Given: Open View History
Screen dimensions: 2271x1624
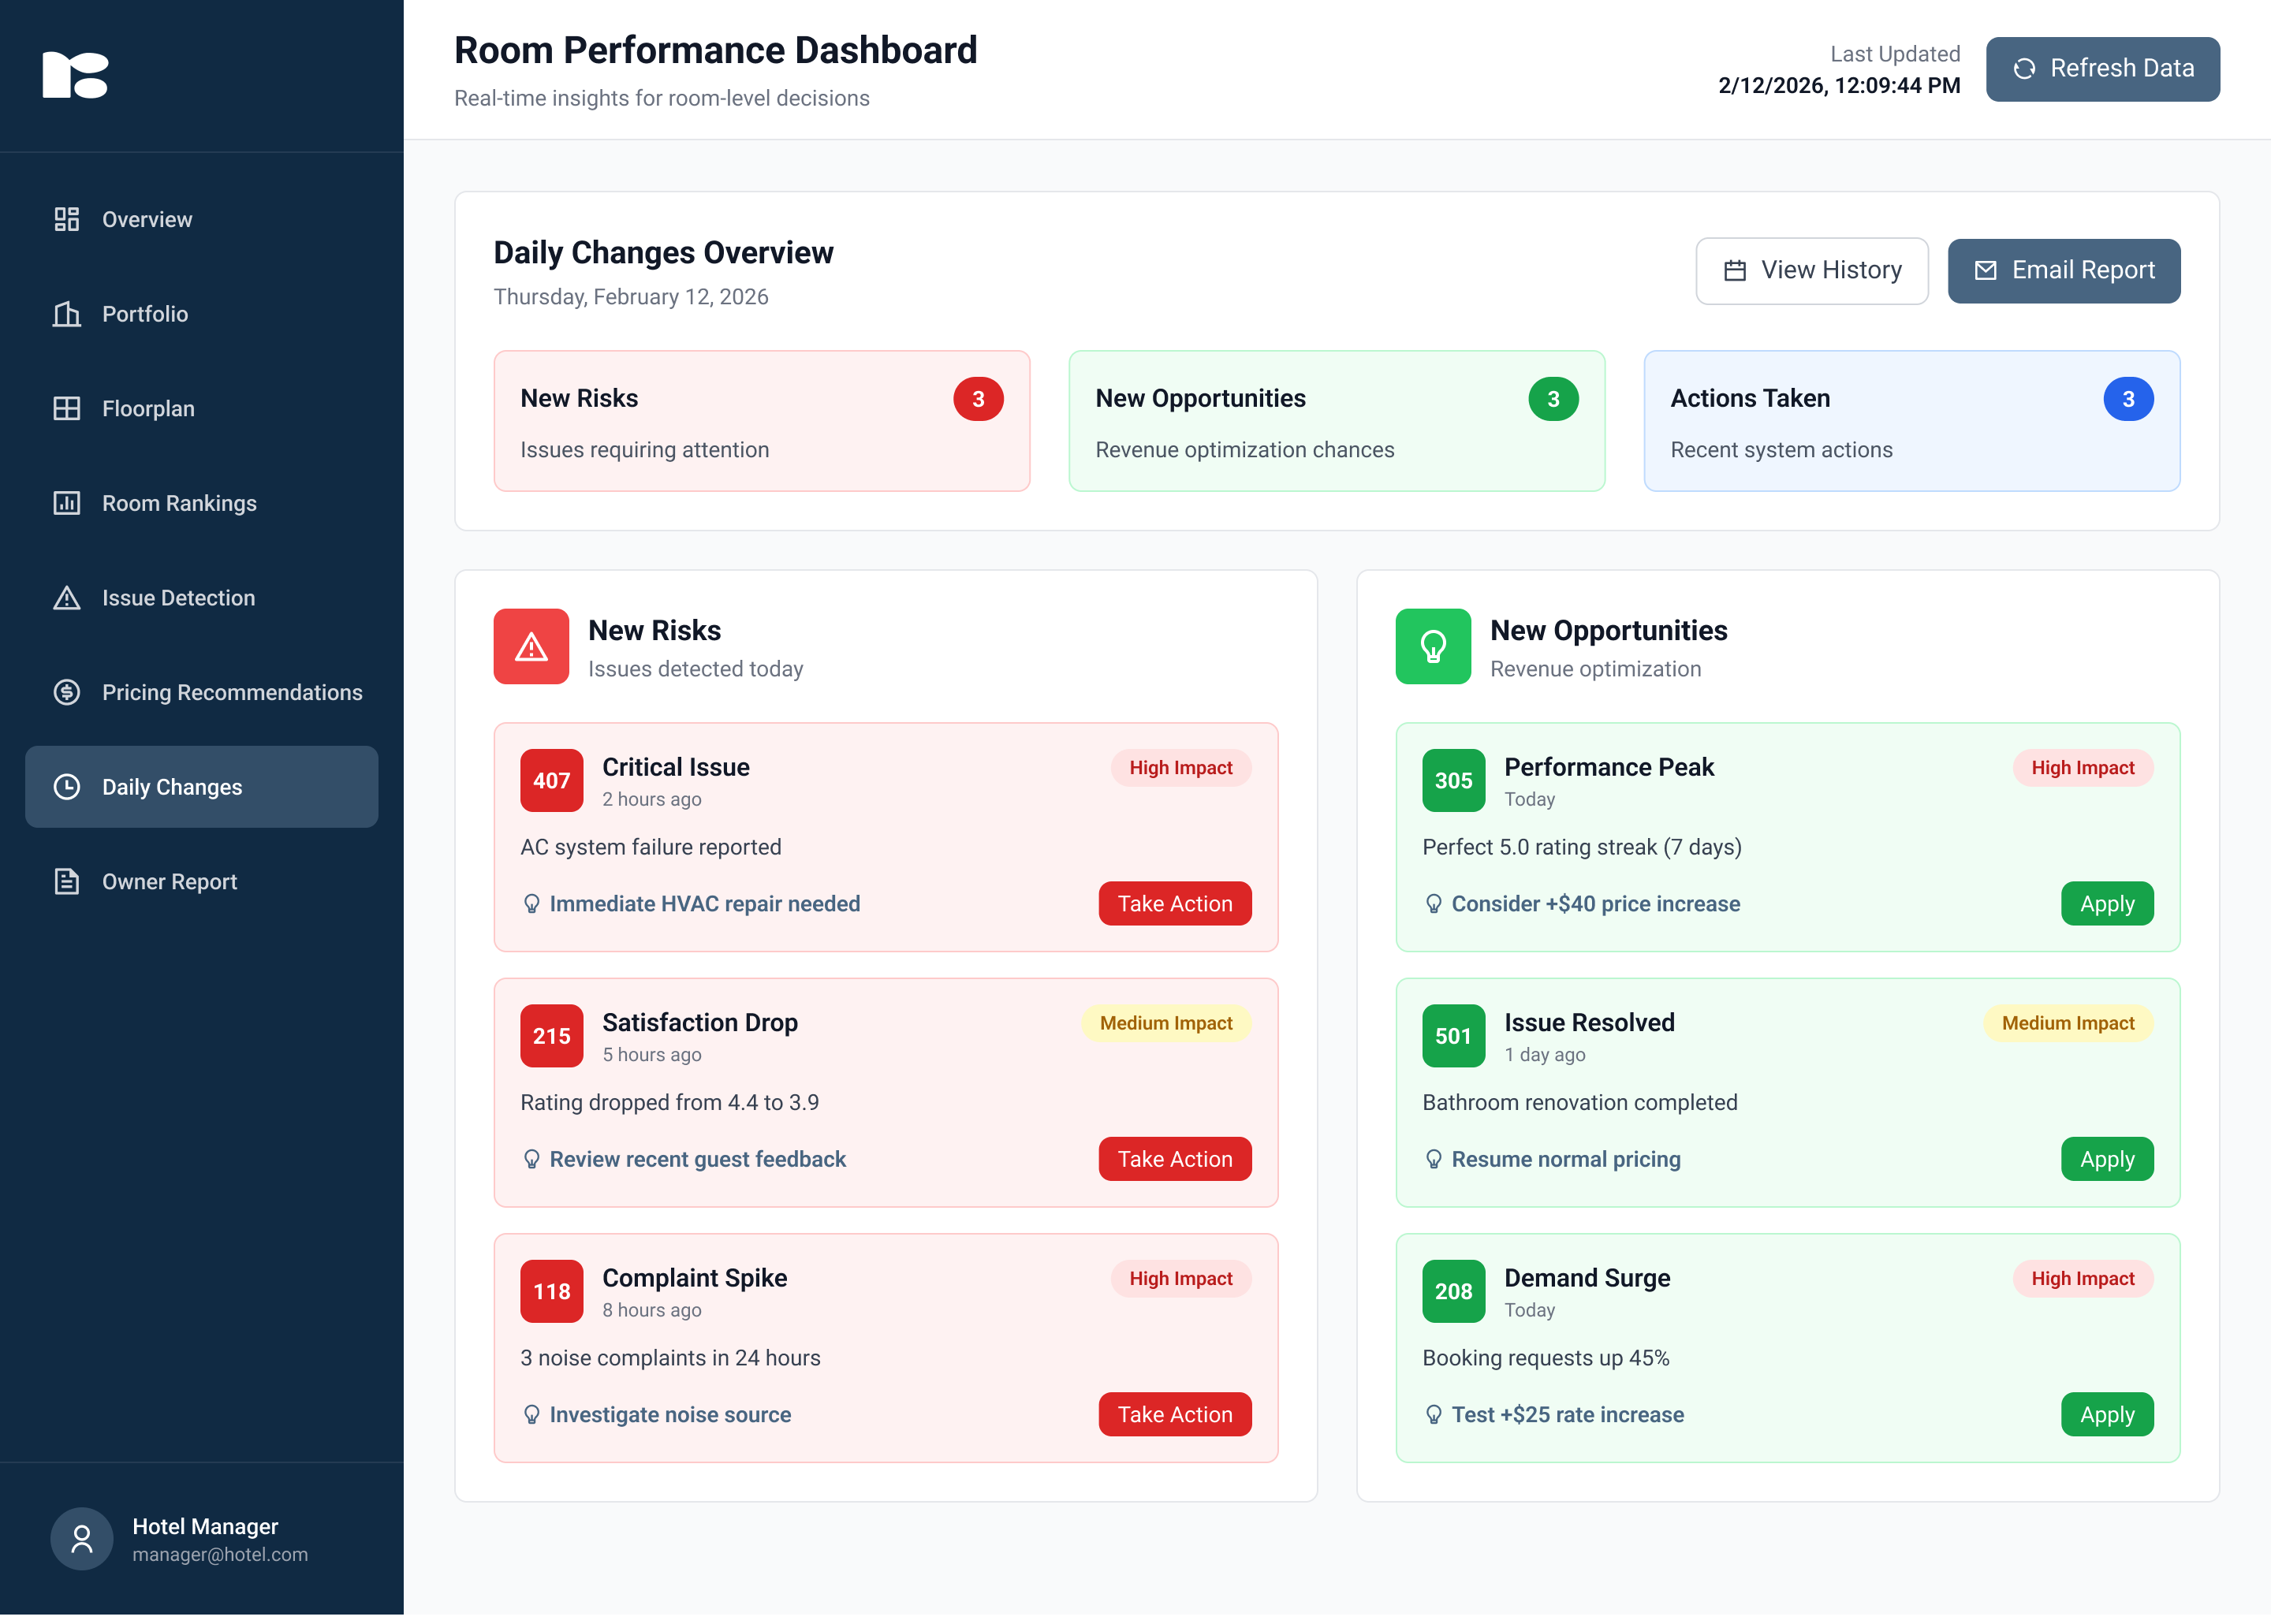Looking at the screenshot, I should click(1811, 270).
